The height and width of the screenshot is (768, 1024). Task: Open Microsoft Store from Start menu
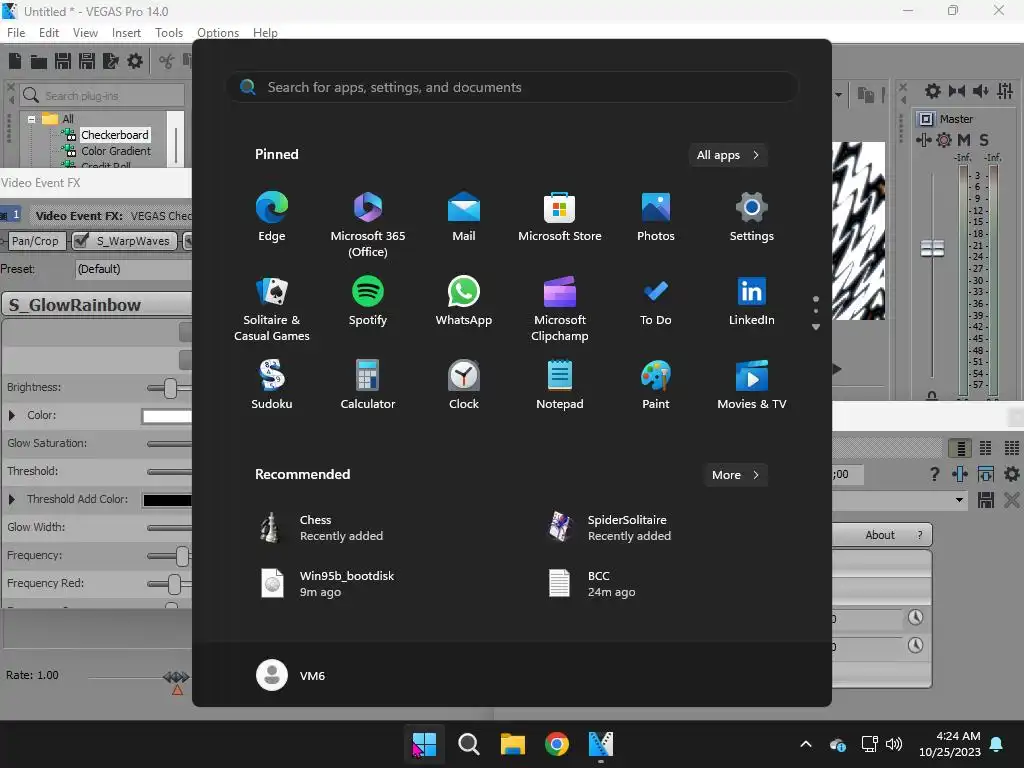(560, 217)
